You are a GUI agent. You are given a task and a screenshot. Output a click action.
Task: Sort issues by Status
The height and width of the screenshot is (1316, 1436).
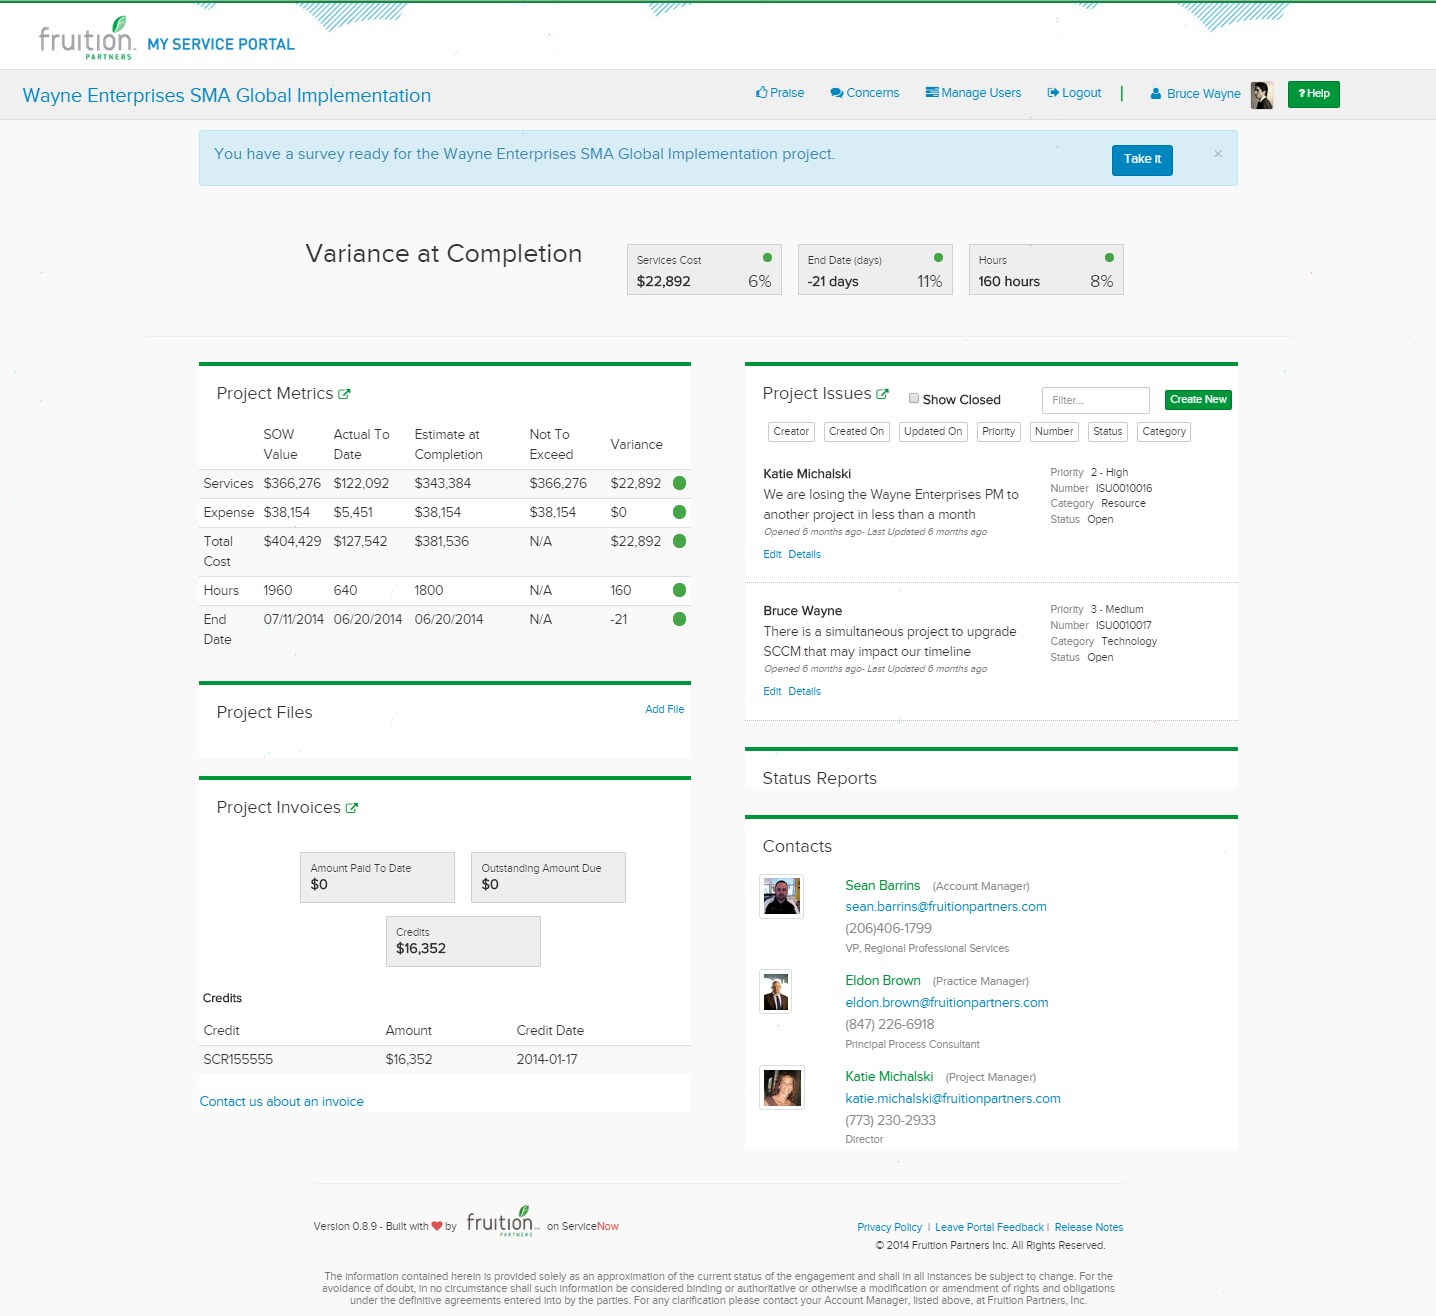[1108, 432]
